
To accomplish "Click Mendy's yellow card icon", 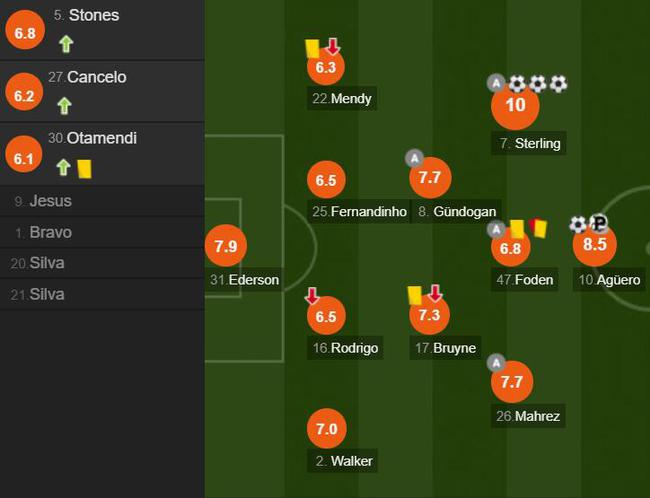I will pos(312,47).
